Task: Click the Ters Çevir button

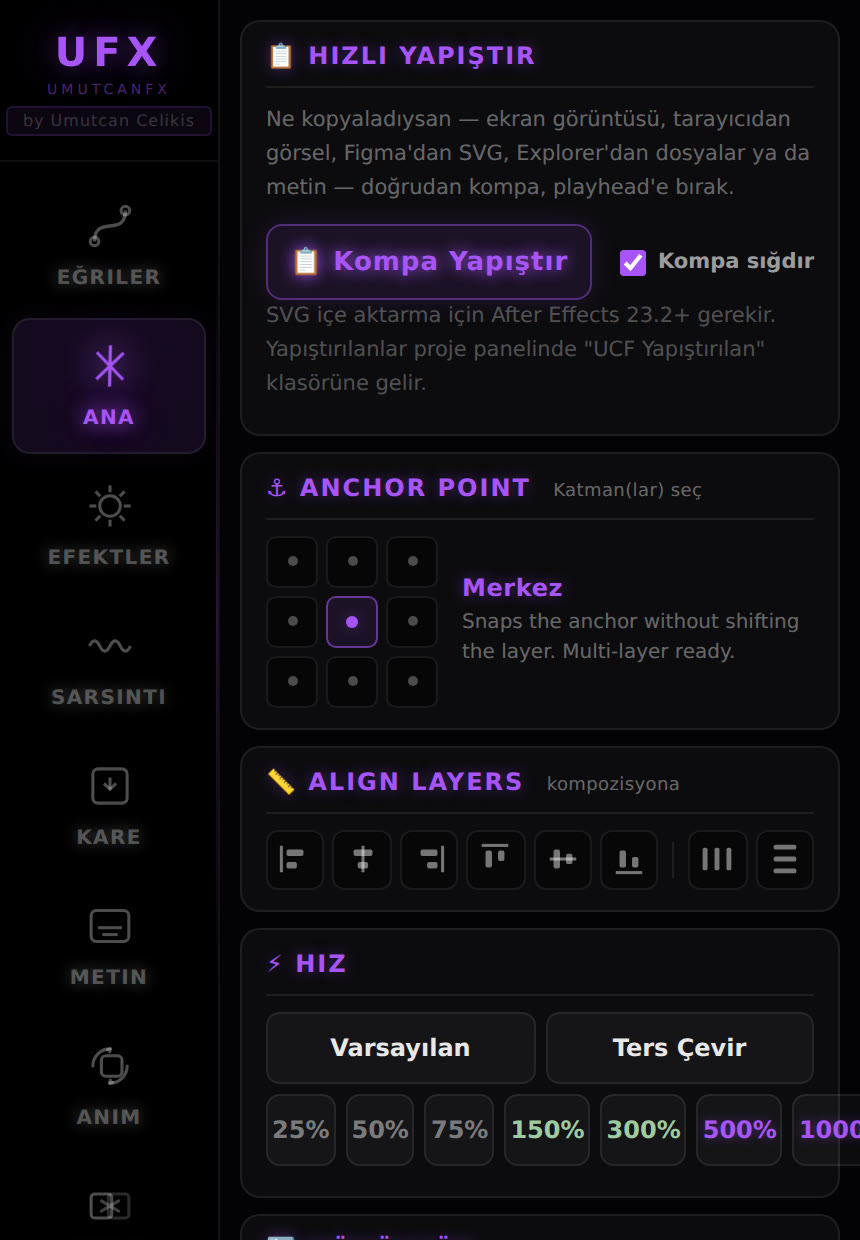Action: pos(680,1048)
